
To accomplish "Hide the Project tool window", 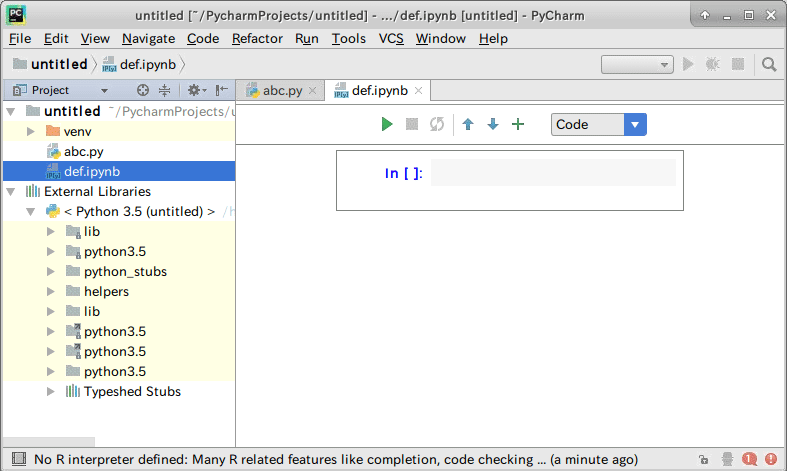I will point(221,90).
